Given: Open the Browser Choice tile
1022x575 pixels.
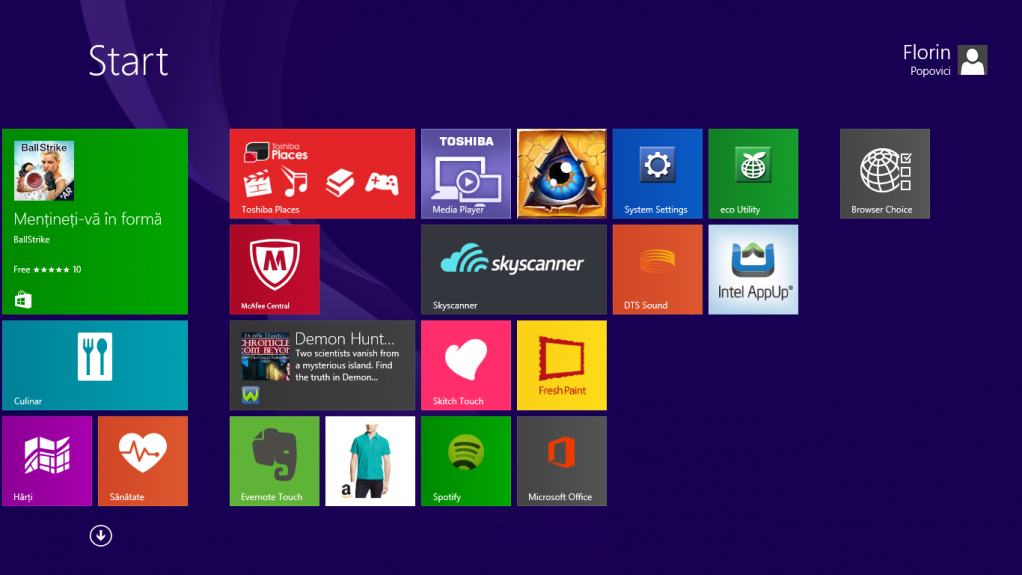Looking at the screenshot, I should pos(884,173).
